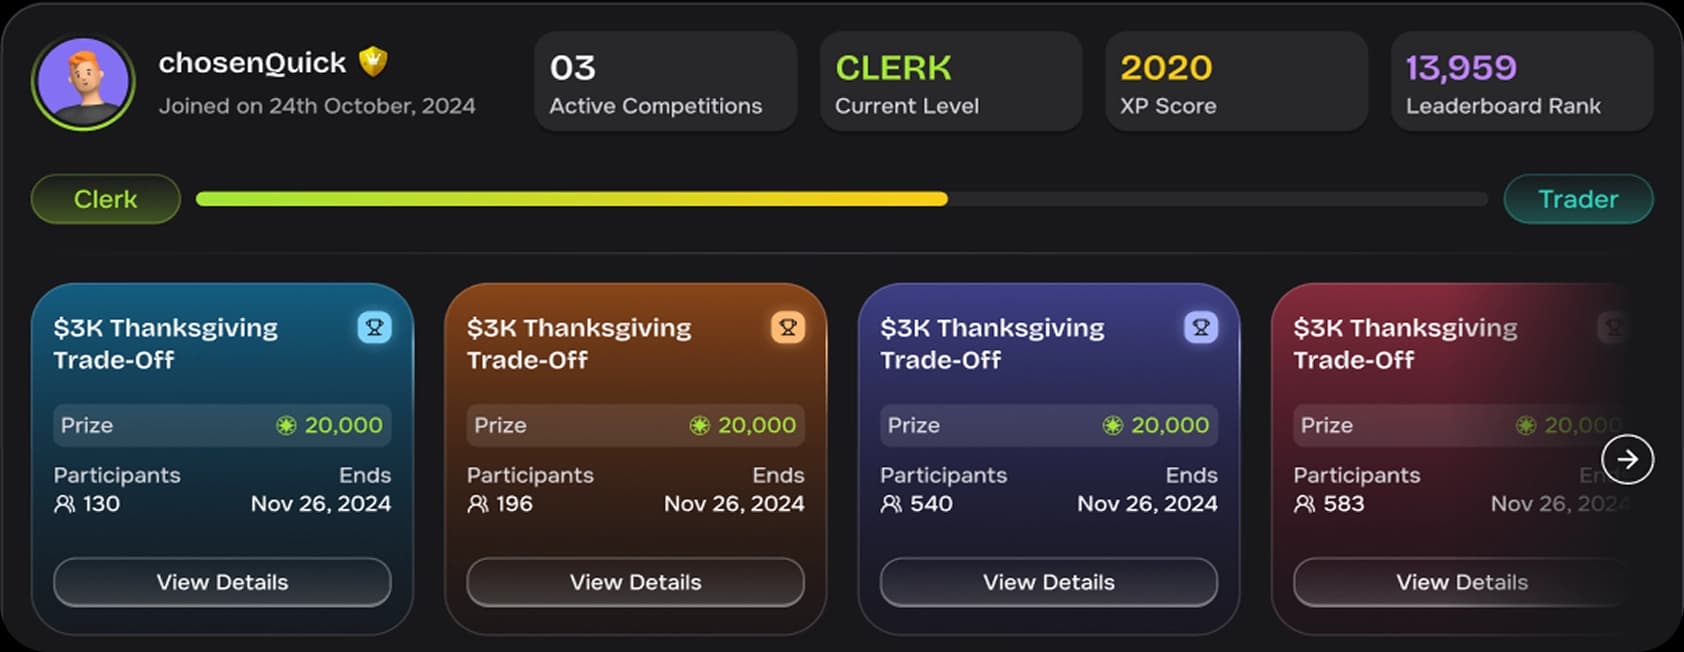Click the Trader level pill
1684x652 pixels.
pos(1577,199)
